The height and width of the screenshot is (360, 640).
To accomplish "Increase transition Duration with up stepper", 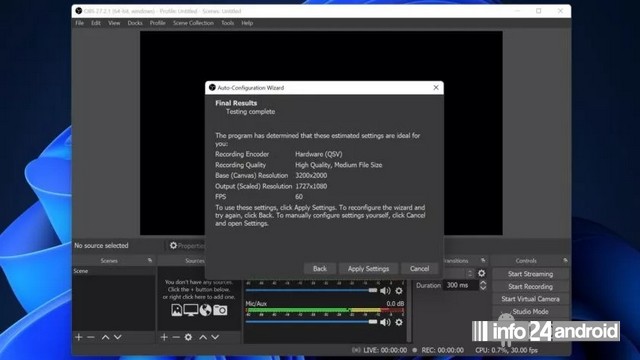I will pyautogui.click(x=483, y=282).
